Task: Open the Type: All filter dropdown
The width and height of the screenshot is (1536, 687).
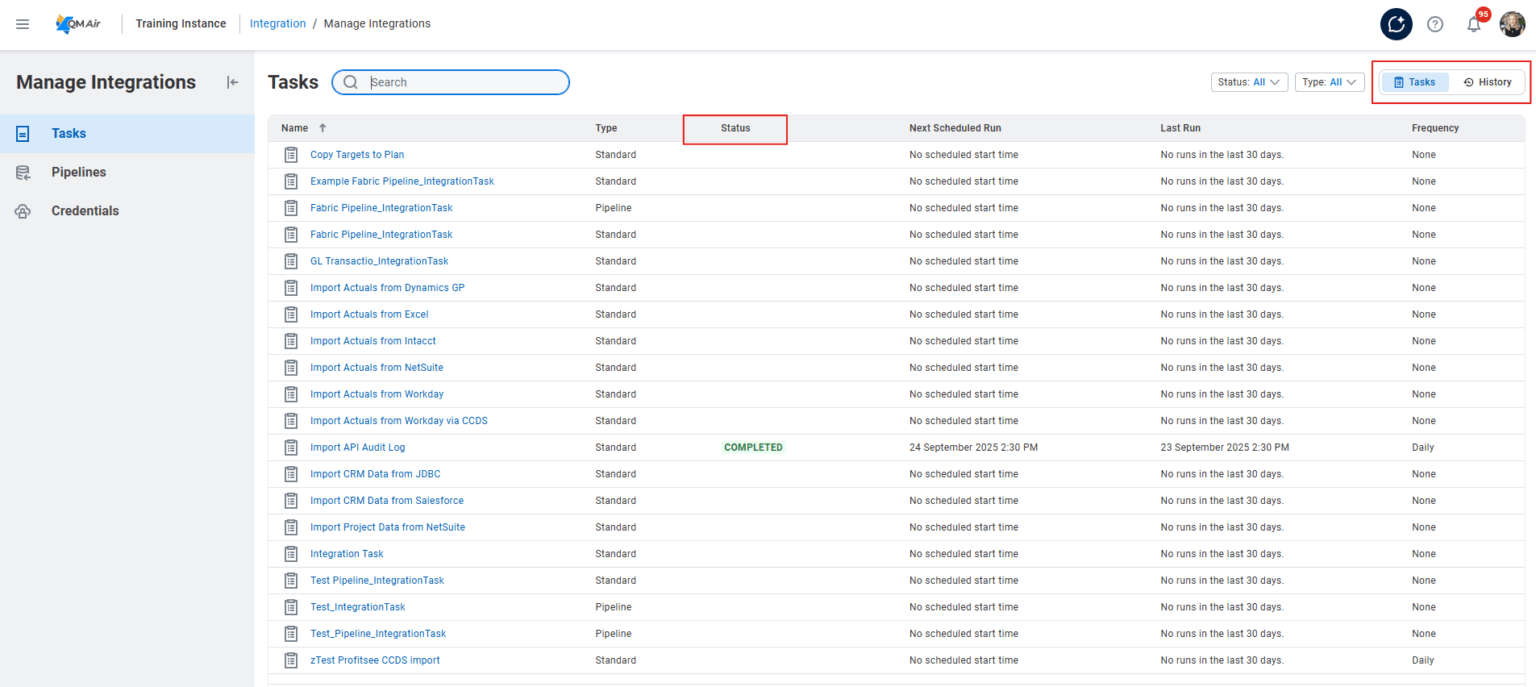Action: click(x=1330, y=82)
